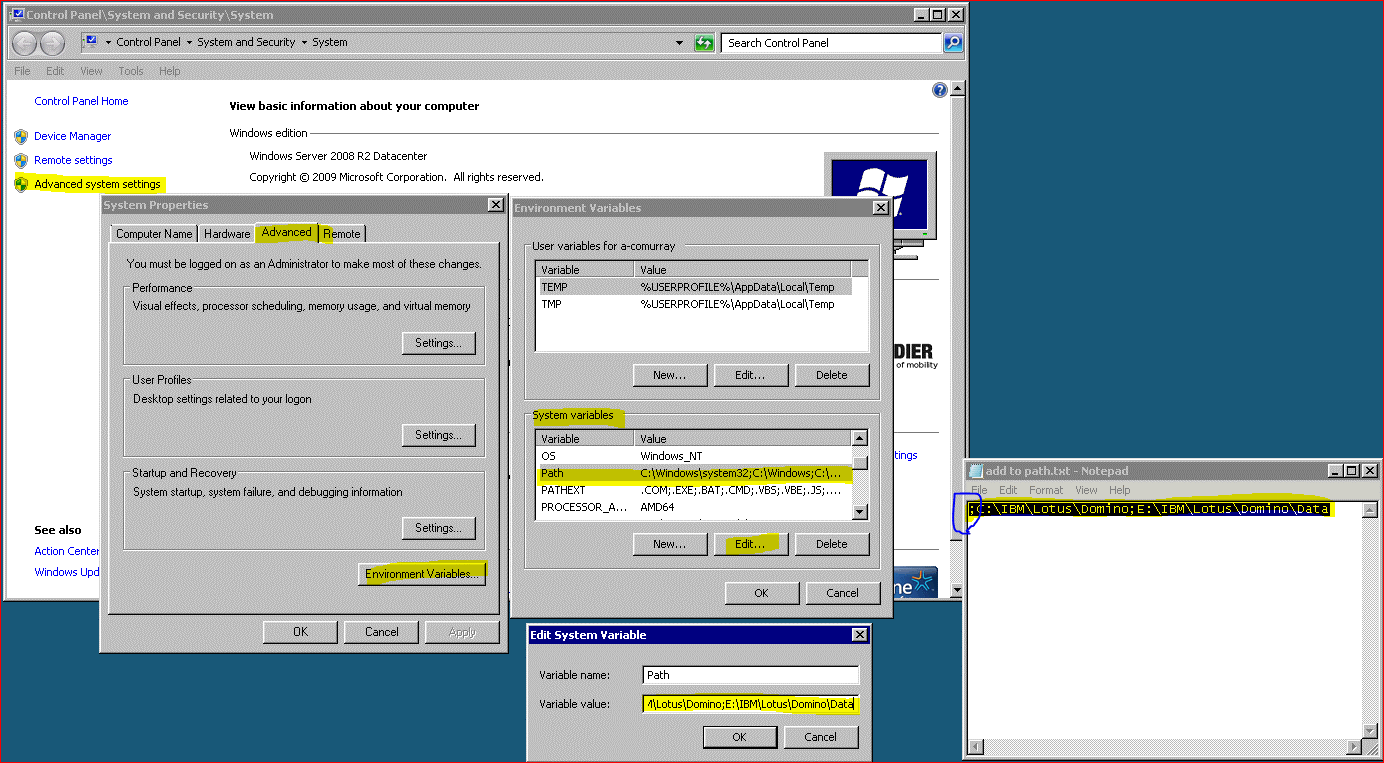Switch to the Hardware tab
The height and width of the screenshot is (763, 1384).
(227, 234)
